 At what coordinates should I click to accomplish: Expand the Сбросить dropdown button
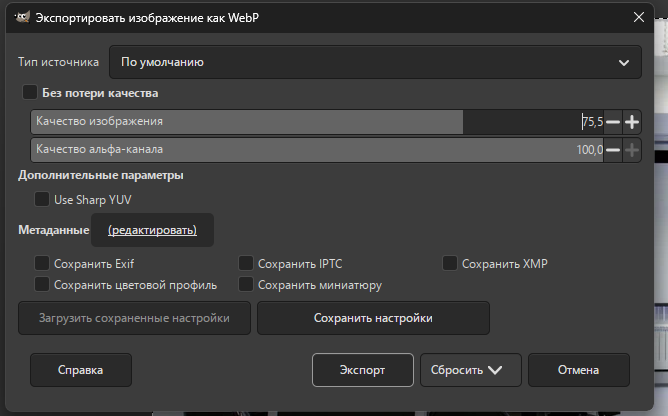(x=471, y=370)
